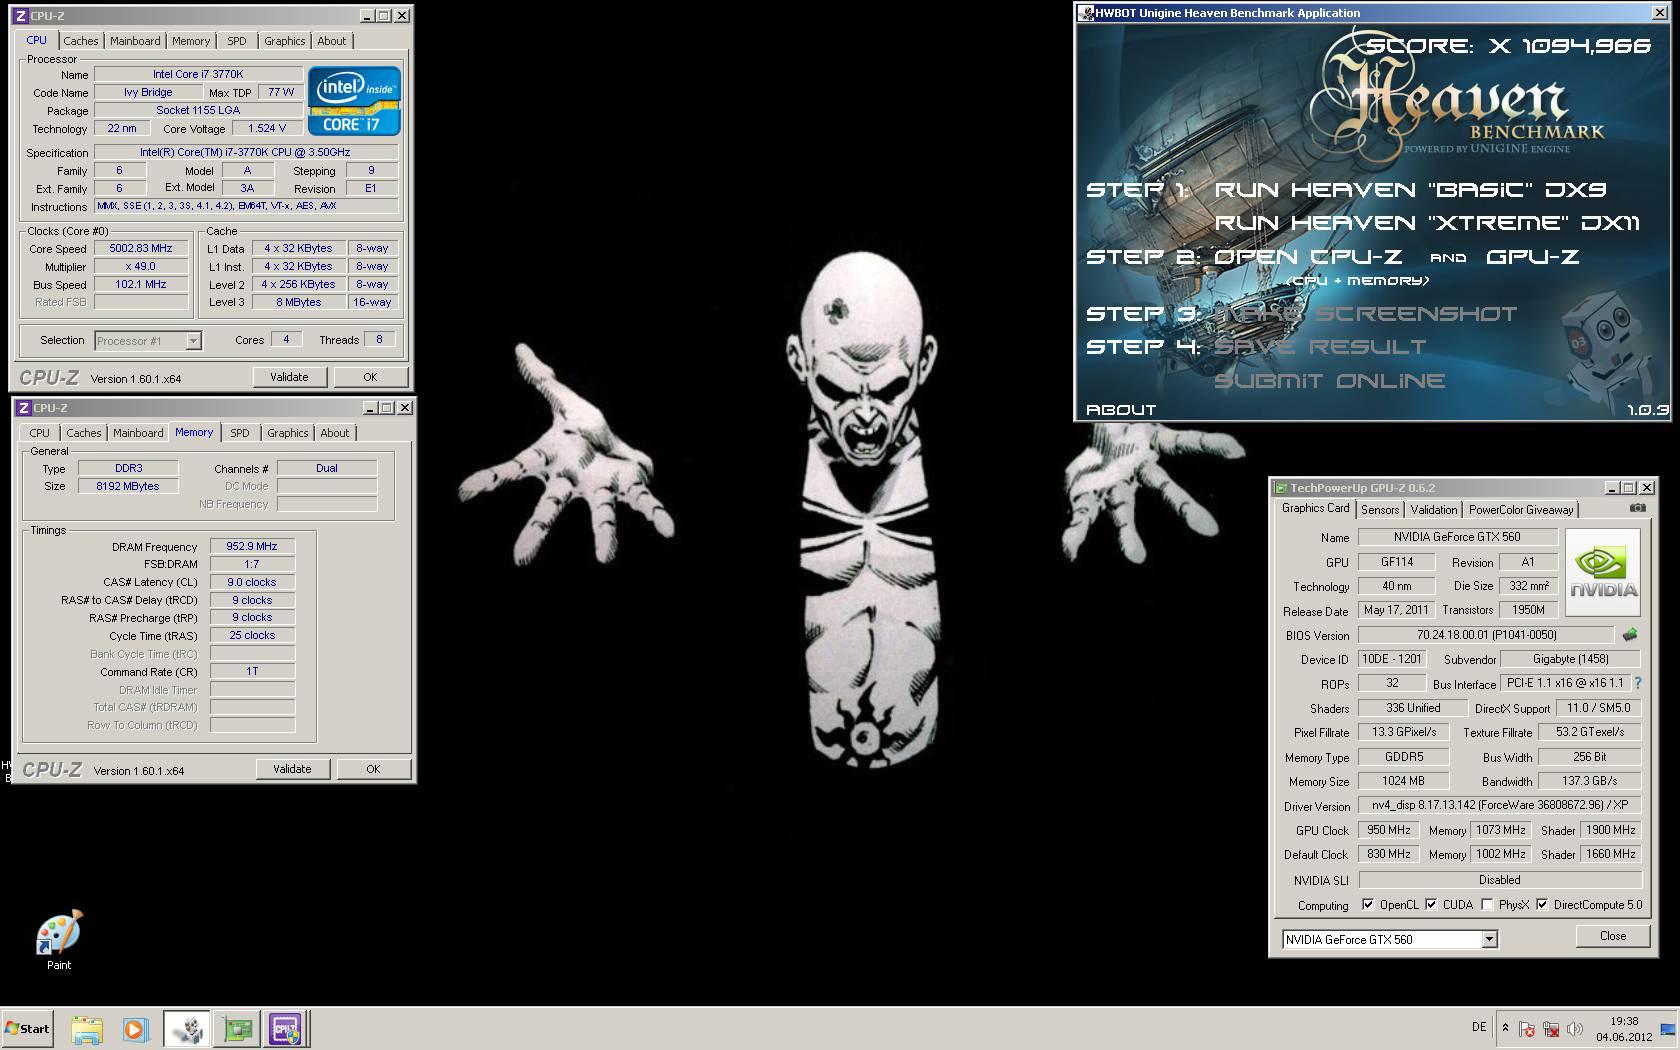This screenshot has width=1680, height=1050.
Task: Switch to Sensors tab in GPU-Z
Action: (1380, 510)
